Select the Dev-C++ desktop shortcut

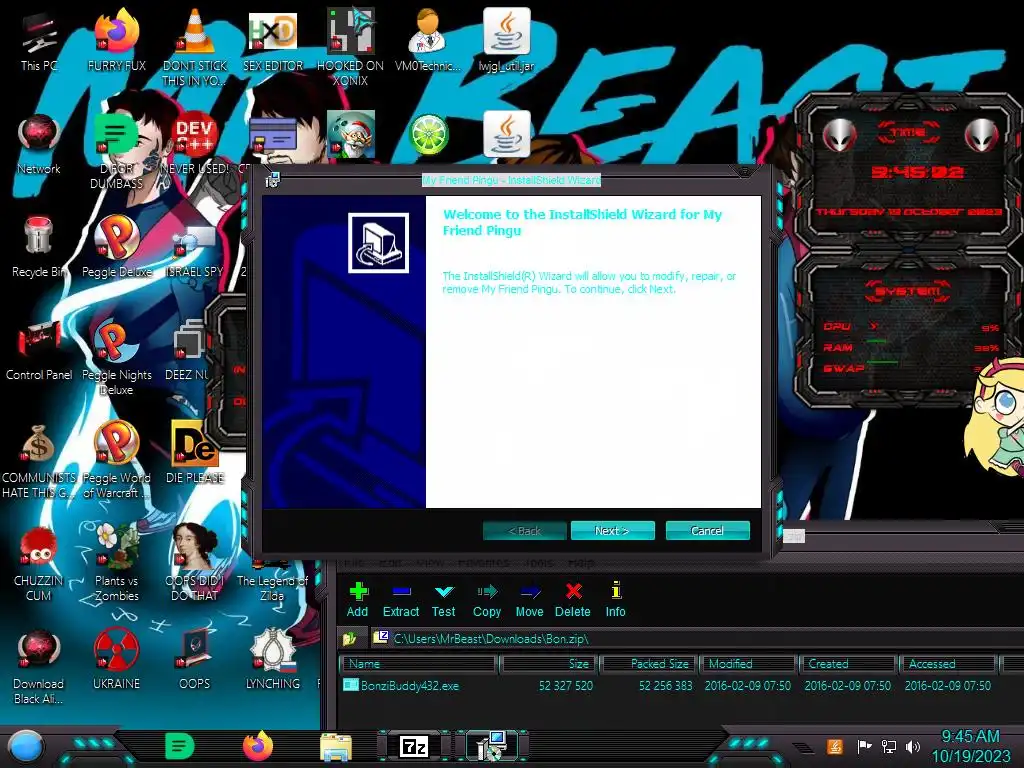195,144
